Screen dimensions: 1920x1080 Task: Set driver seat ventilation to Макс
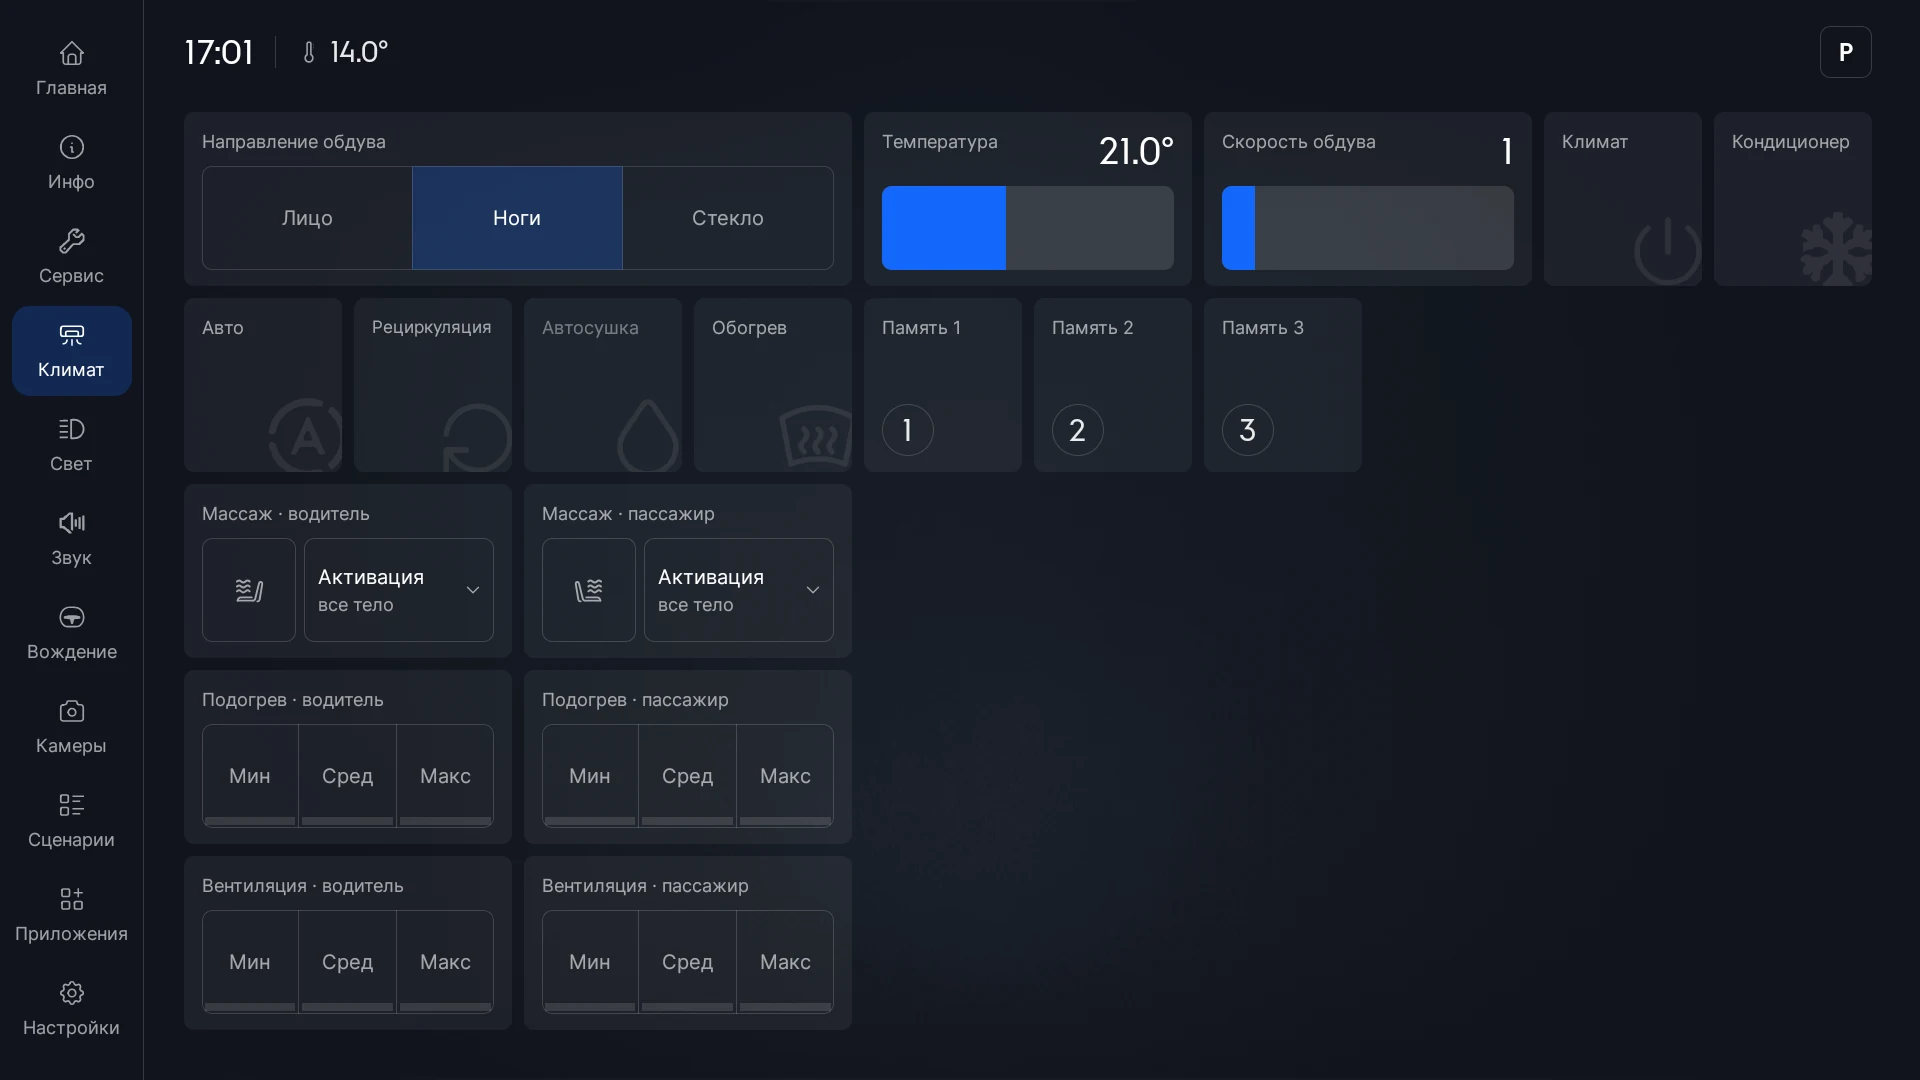(445, 962)
